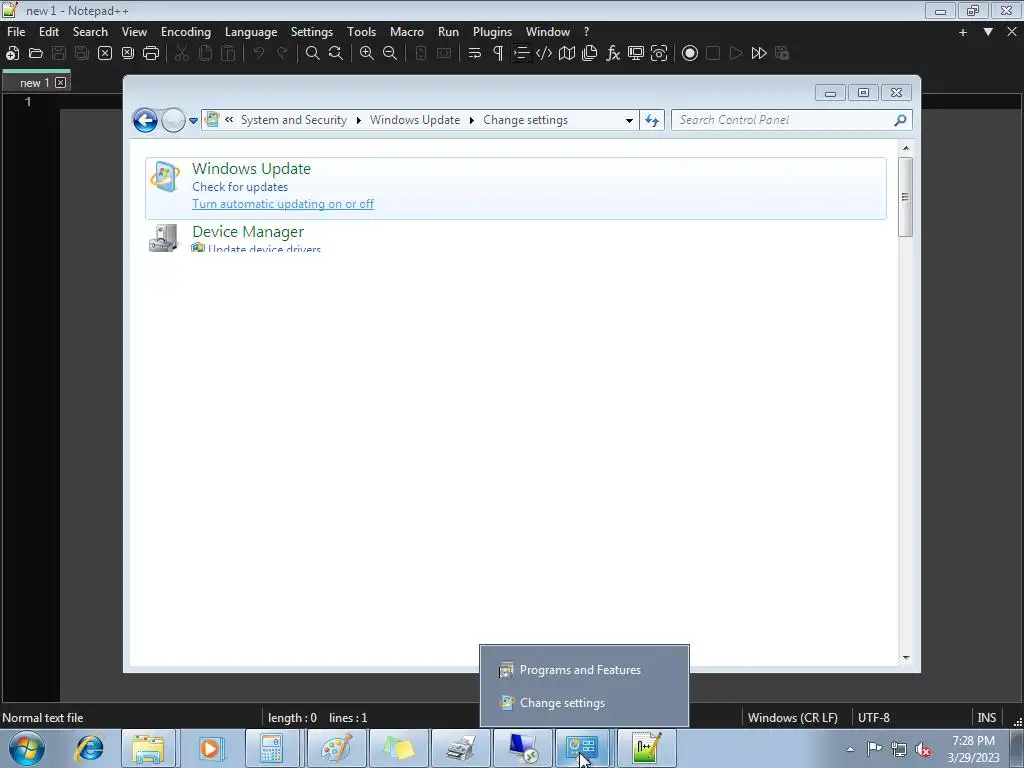Click the System and Security breadcrumb
Screen dimensions: 1024x768
coord(294,120)
